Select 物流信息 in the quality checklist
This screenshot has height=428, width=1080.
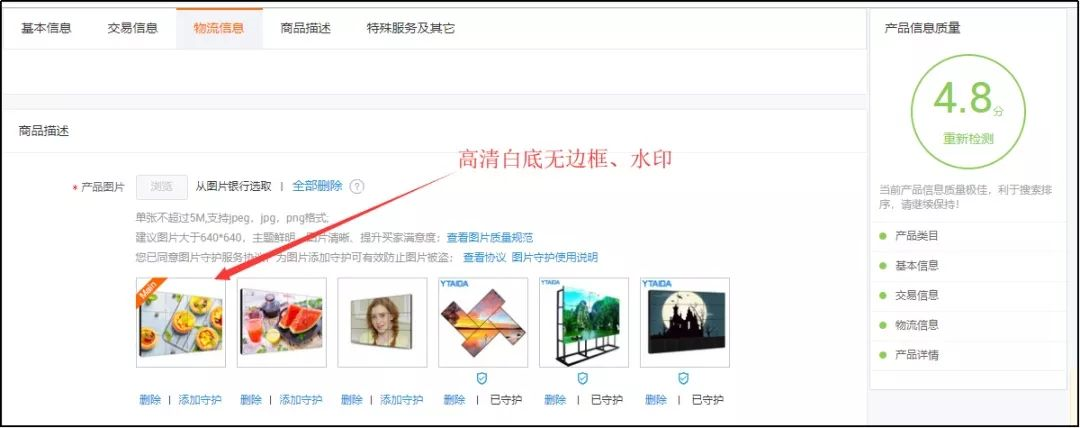[917, 325]
